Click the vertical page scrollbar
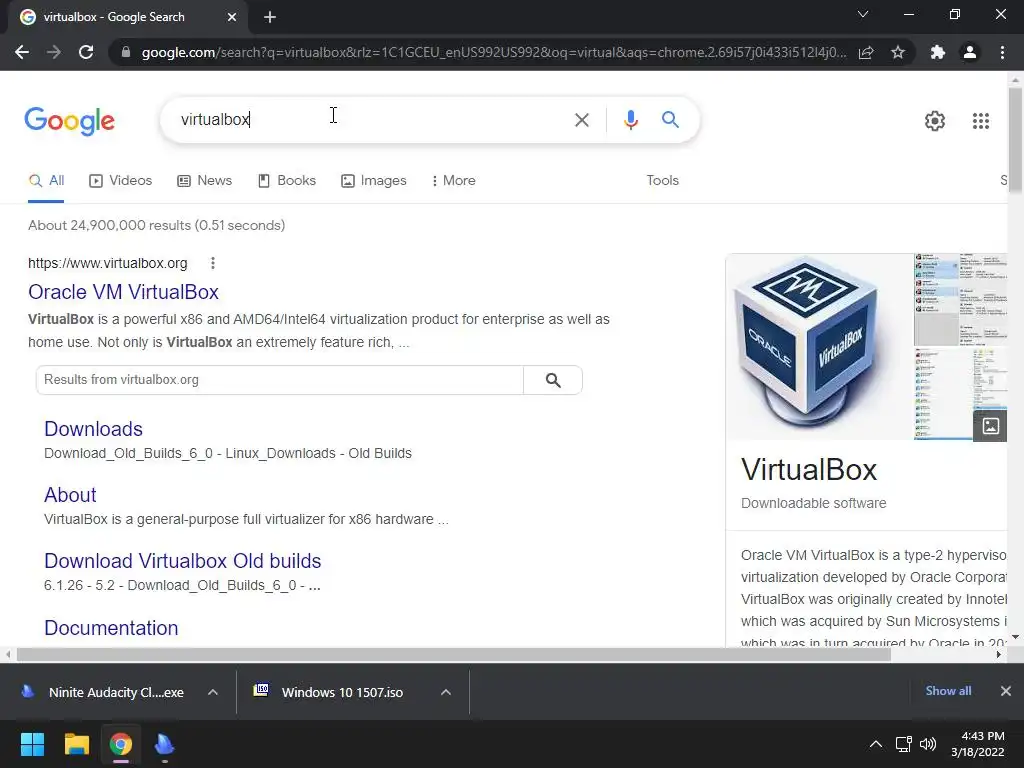Viewport: 1024px width, 768px height. [x=1015, y=140]
